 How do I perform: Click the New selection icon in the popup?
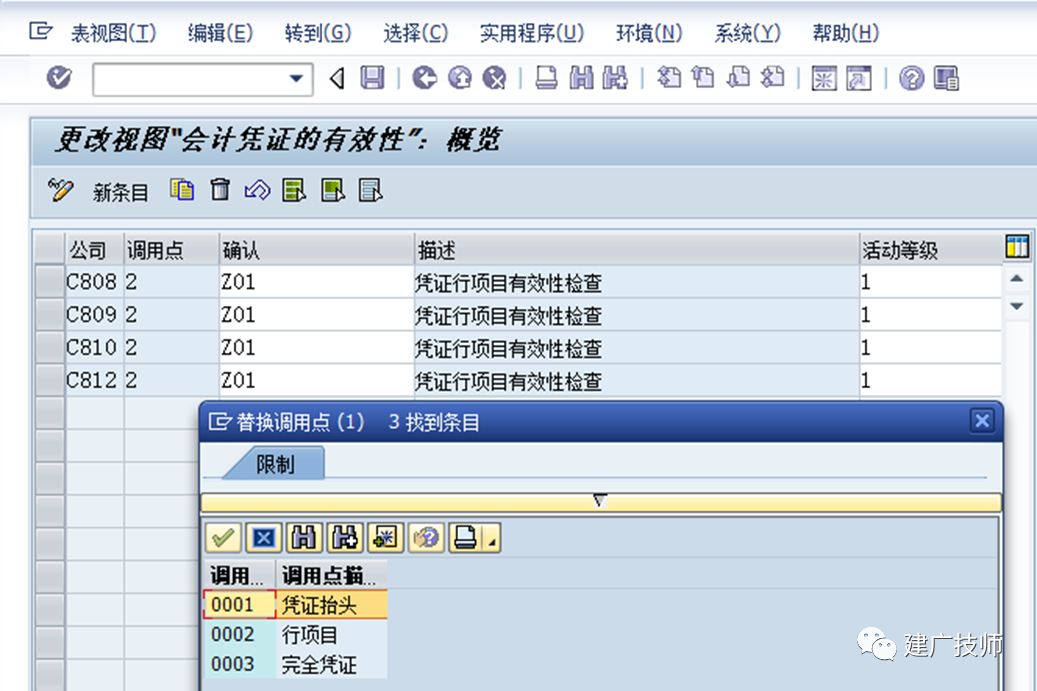pyautogui.click(x=385, y=538)
